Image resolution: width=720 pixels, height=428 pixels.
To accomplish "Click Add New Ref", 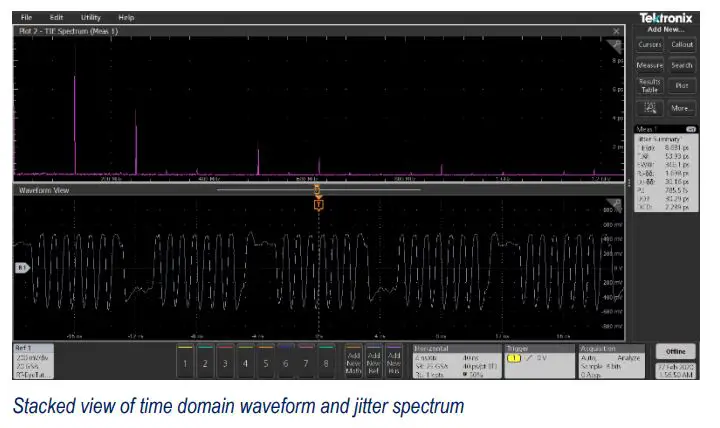I will 373,361.
